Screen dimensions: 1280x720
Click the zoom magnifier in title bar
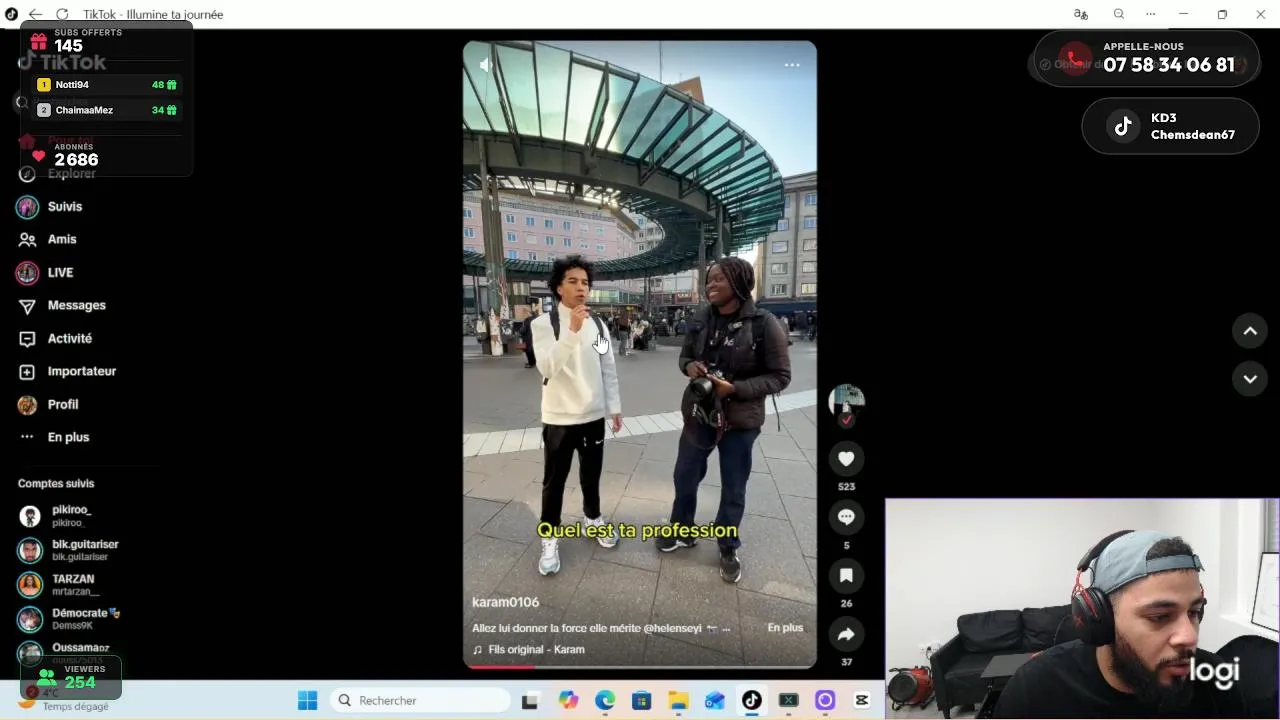[x=1119, y=14]
